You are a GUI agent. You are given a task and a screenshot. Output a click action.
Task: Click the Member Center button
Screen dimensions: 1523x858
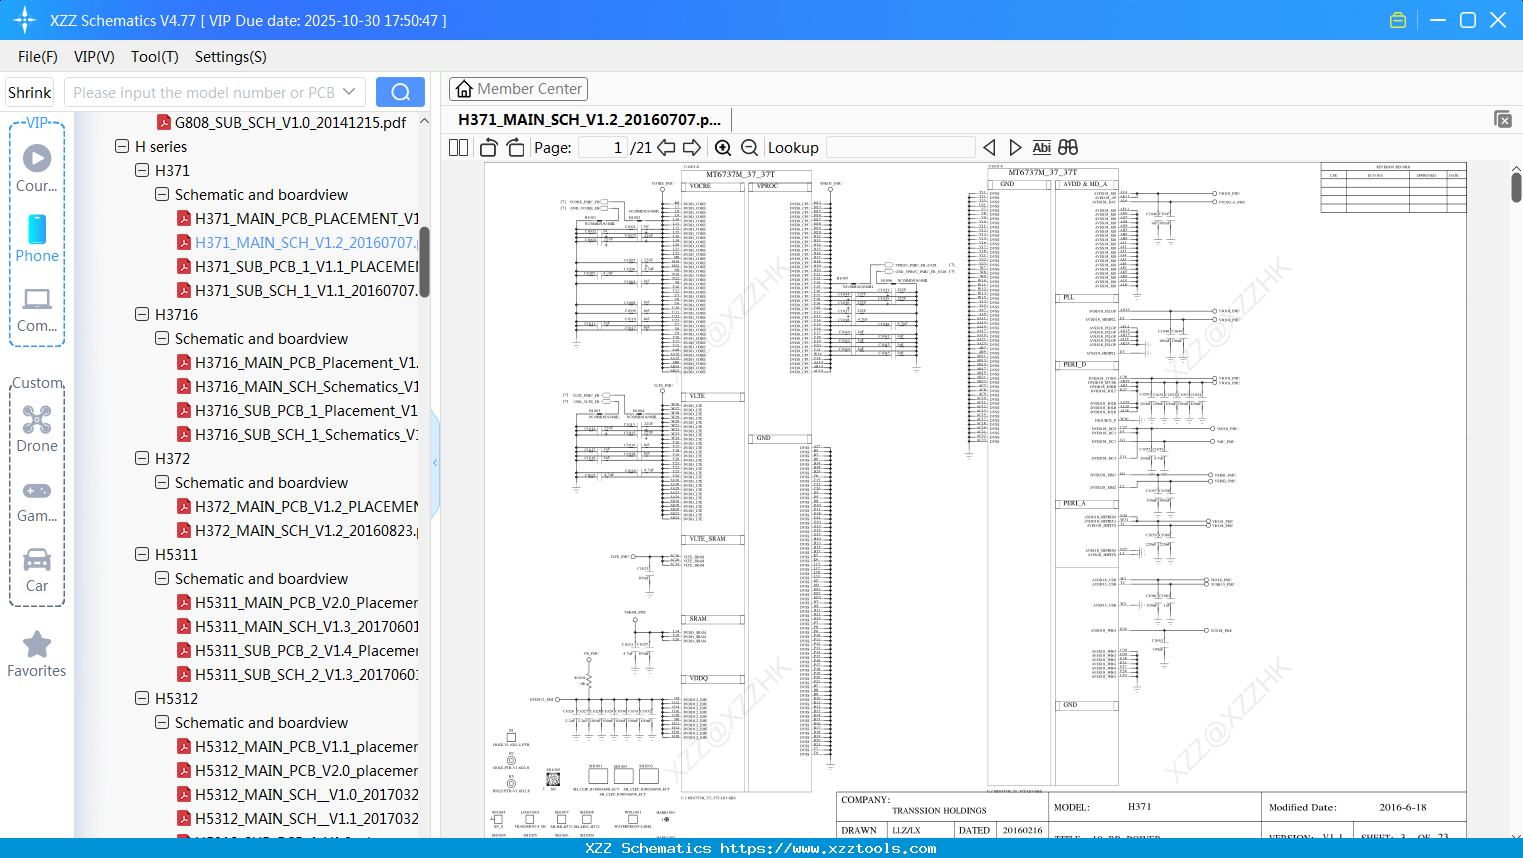[x=518, y=88]
